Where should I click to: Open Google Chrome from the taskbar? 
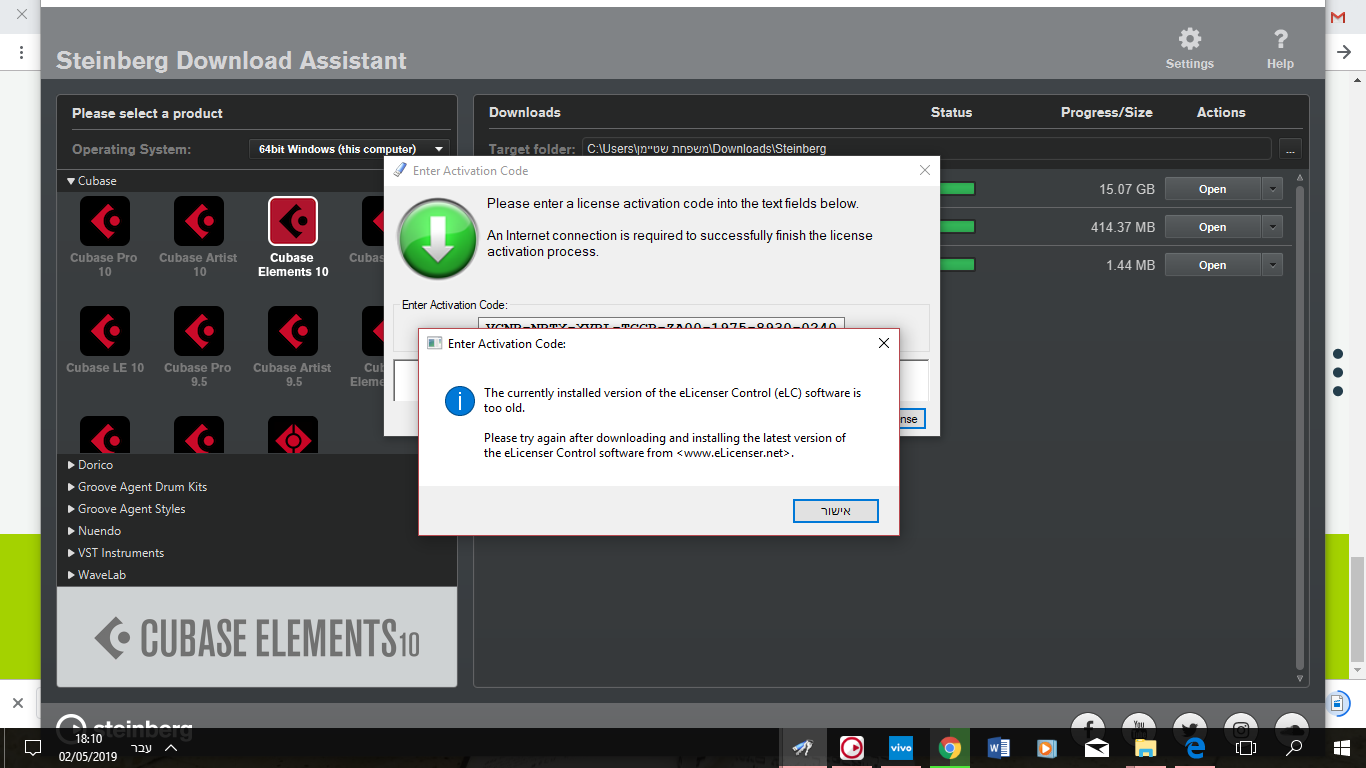tap(950, 748)
